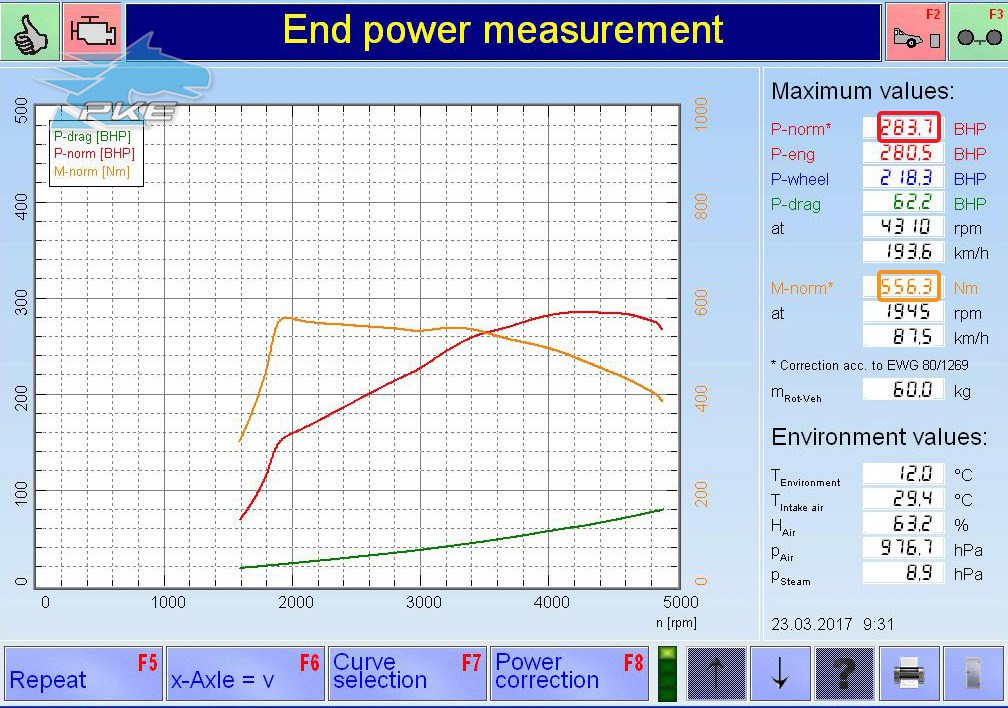Select the F2 trailer vehicle icon
Viewport: 1008px width, 708px height.
point(915,31)
